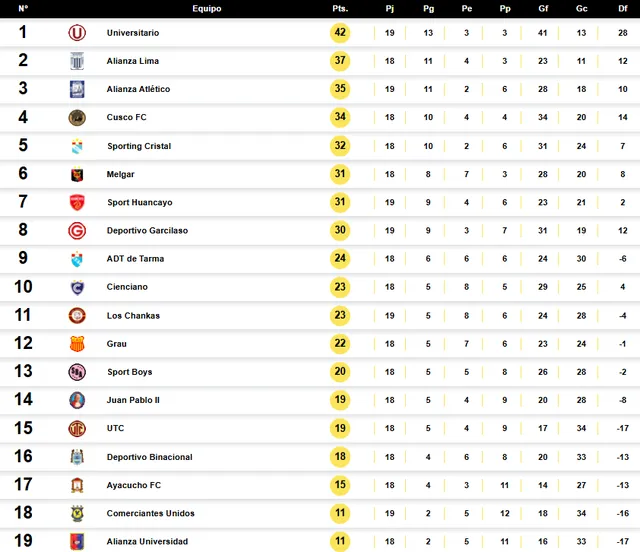Click the Alianza Lima club crest
The height and width of the screenshot is (552, 640).
pyautogui.click(x=77, y=61)
